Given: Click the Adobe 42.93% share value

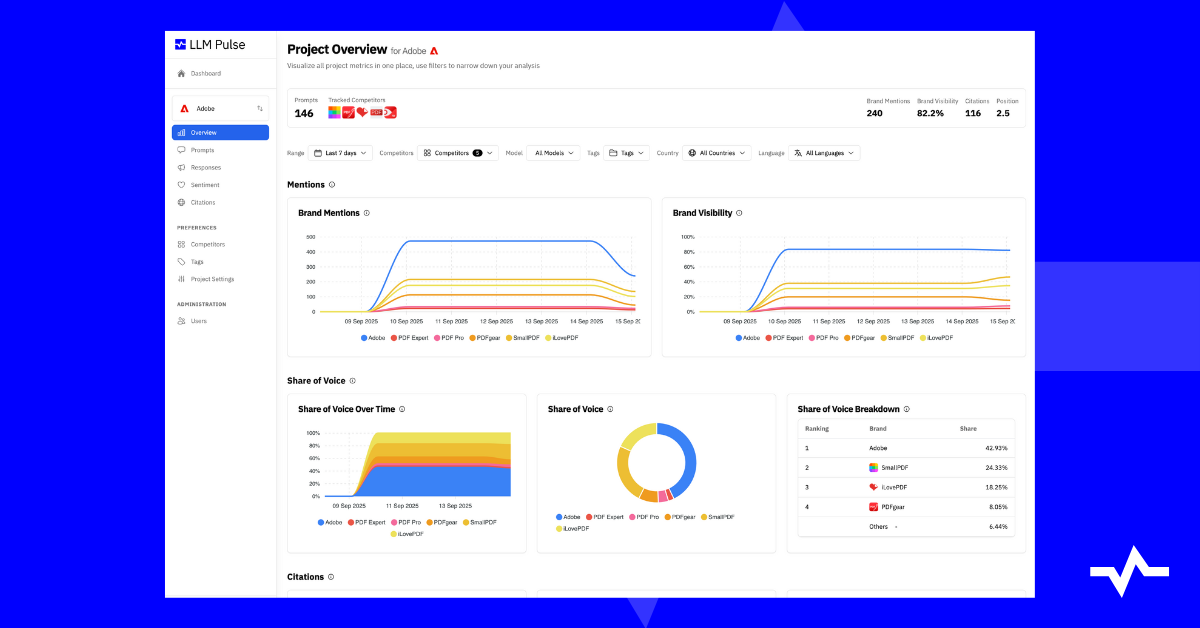Looking at the screenshot, I should point(996,448).
